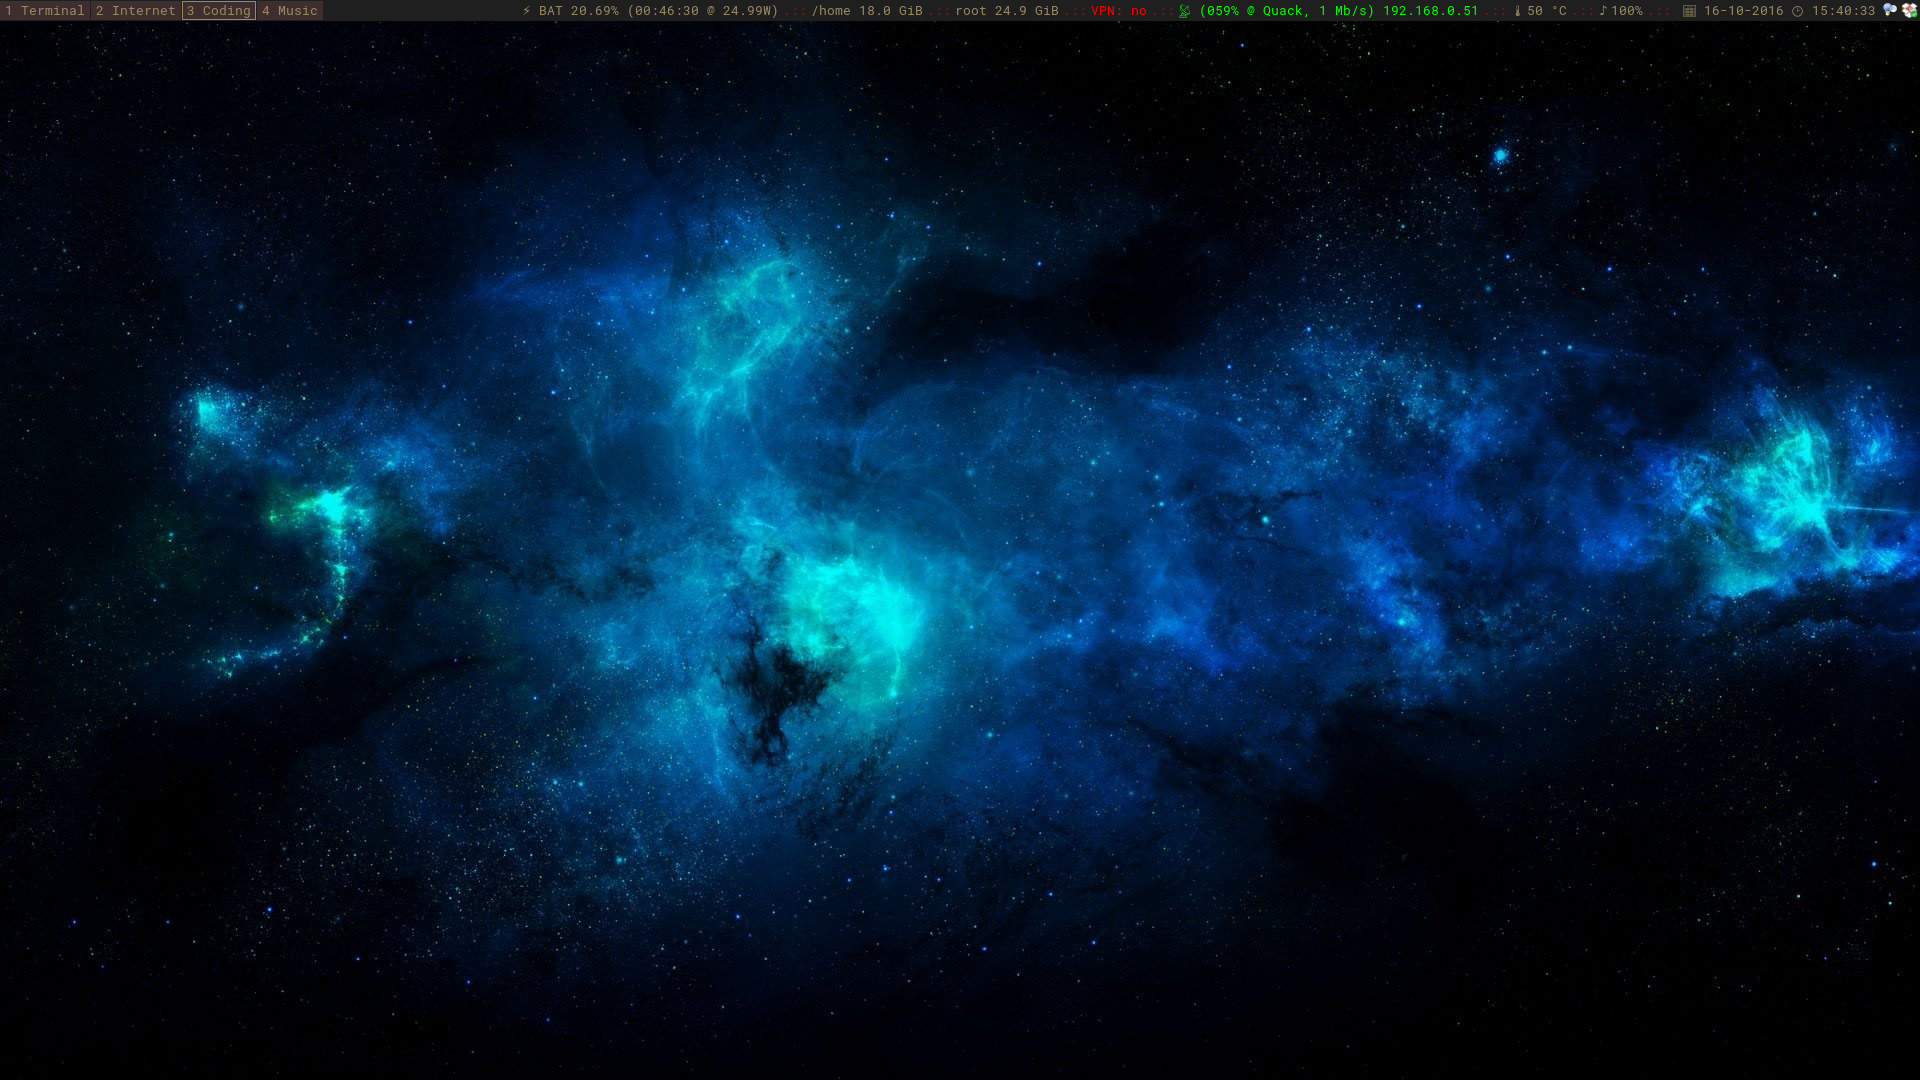Select the '2 Internet' workspace

click(135, 11)
